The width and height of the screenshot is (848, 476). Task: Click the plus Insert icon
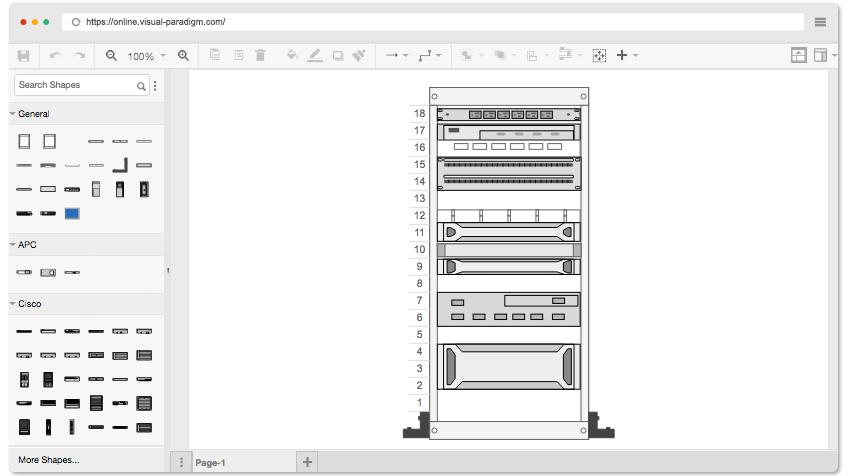(x=622, y=55)
